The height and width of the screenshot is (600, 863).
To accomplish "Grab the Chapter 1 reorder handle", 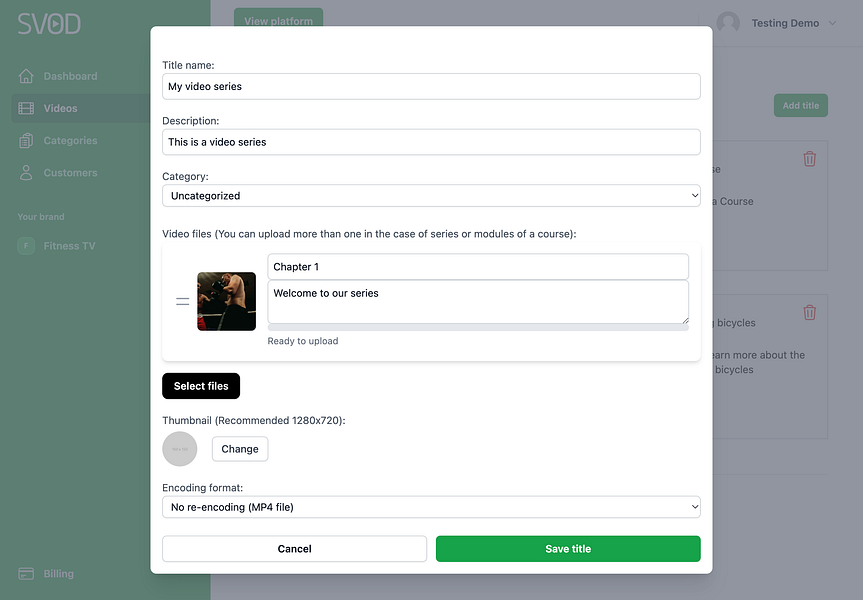I will (x=182, y=301).
